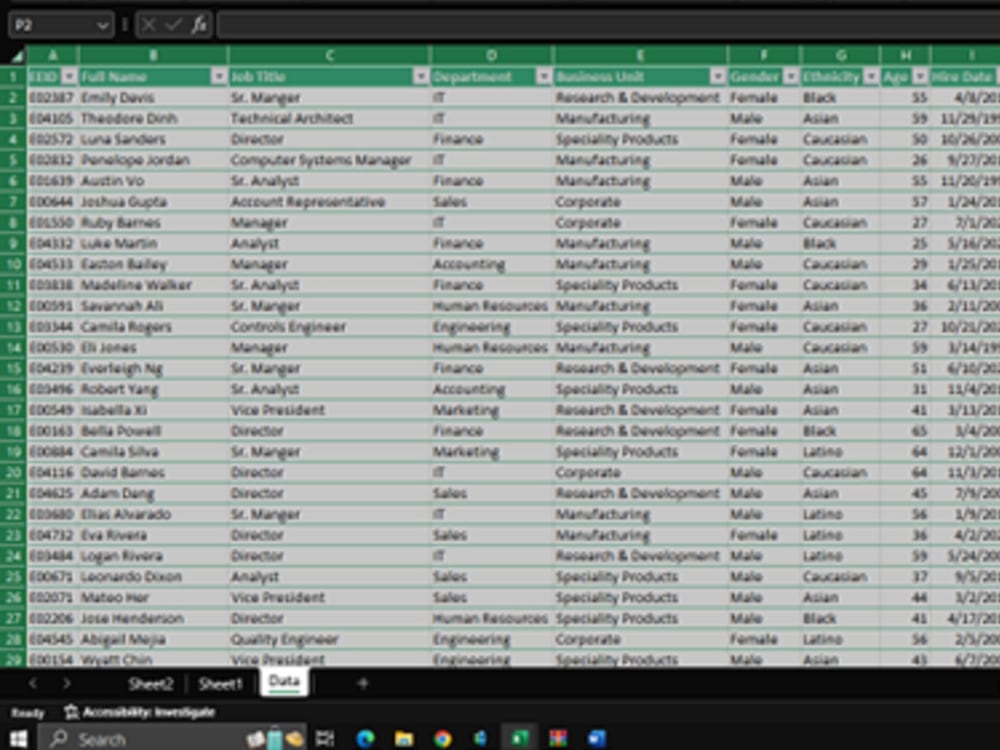This screenshot has height=750, width=1000.
Task: Select column E header
Action: tap(640, 55)
